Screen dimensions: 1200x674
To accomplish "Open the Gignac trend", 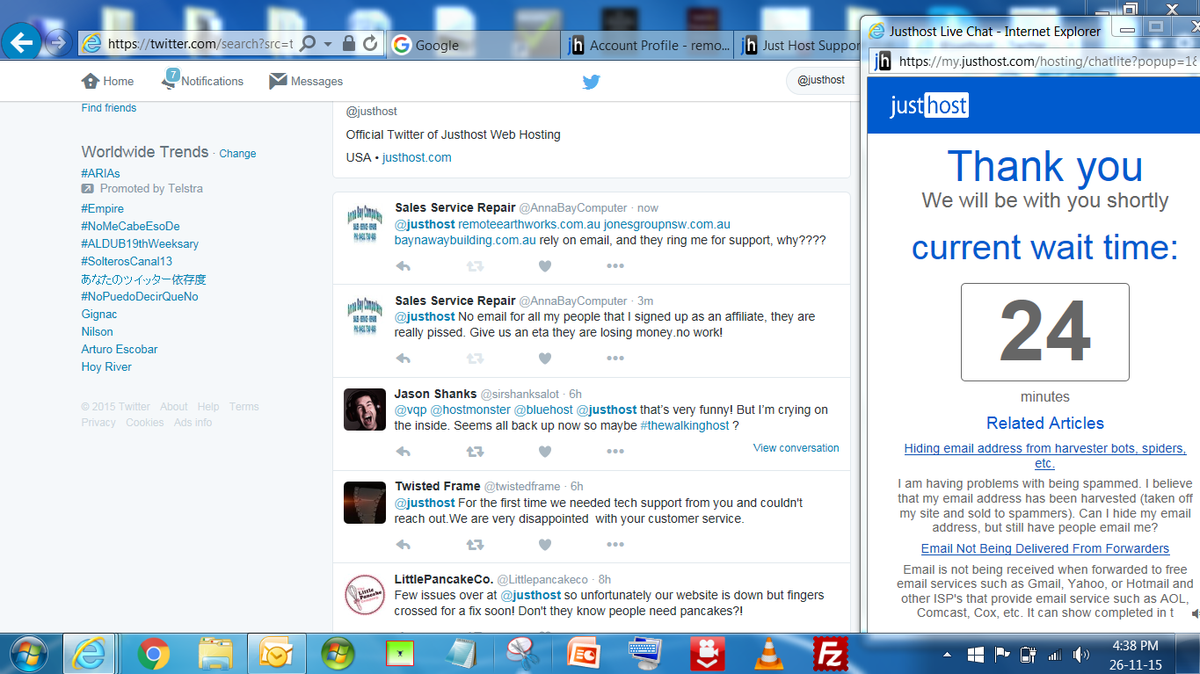I will tap(99, 314).
